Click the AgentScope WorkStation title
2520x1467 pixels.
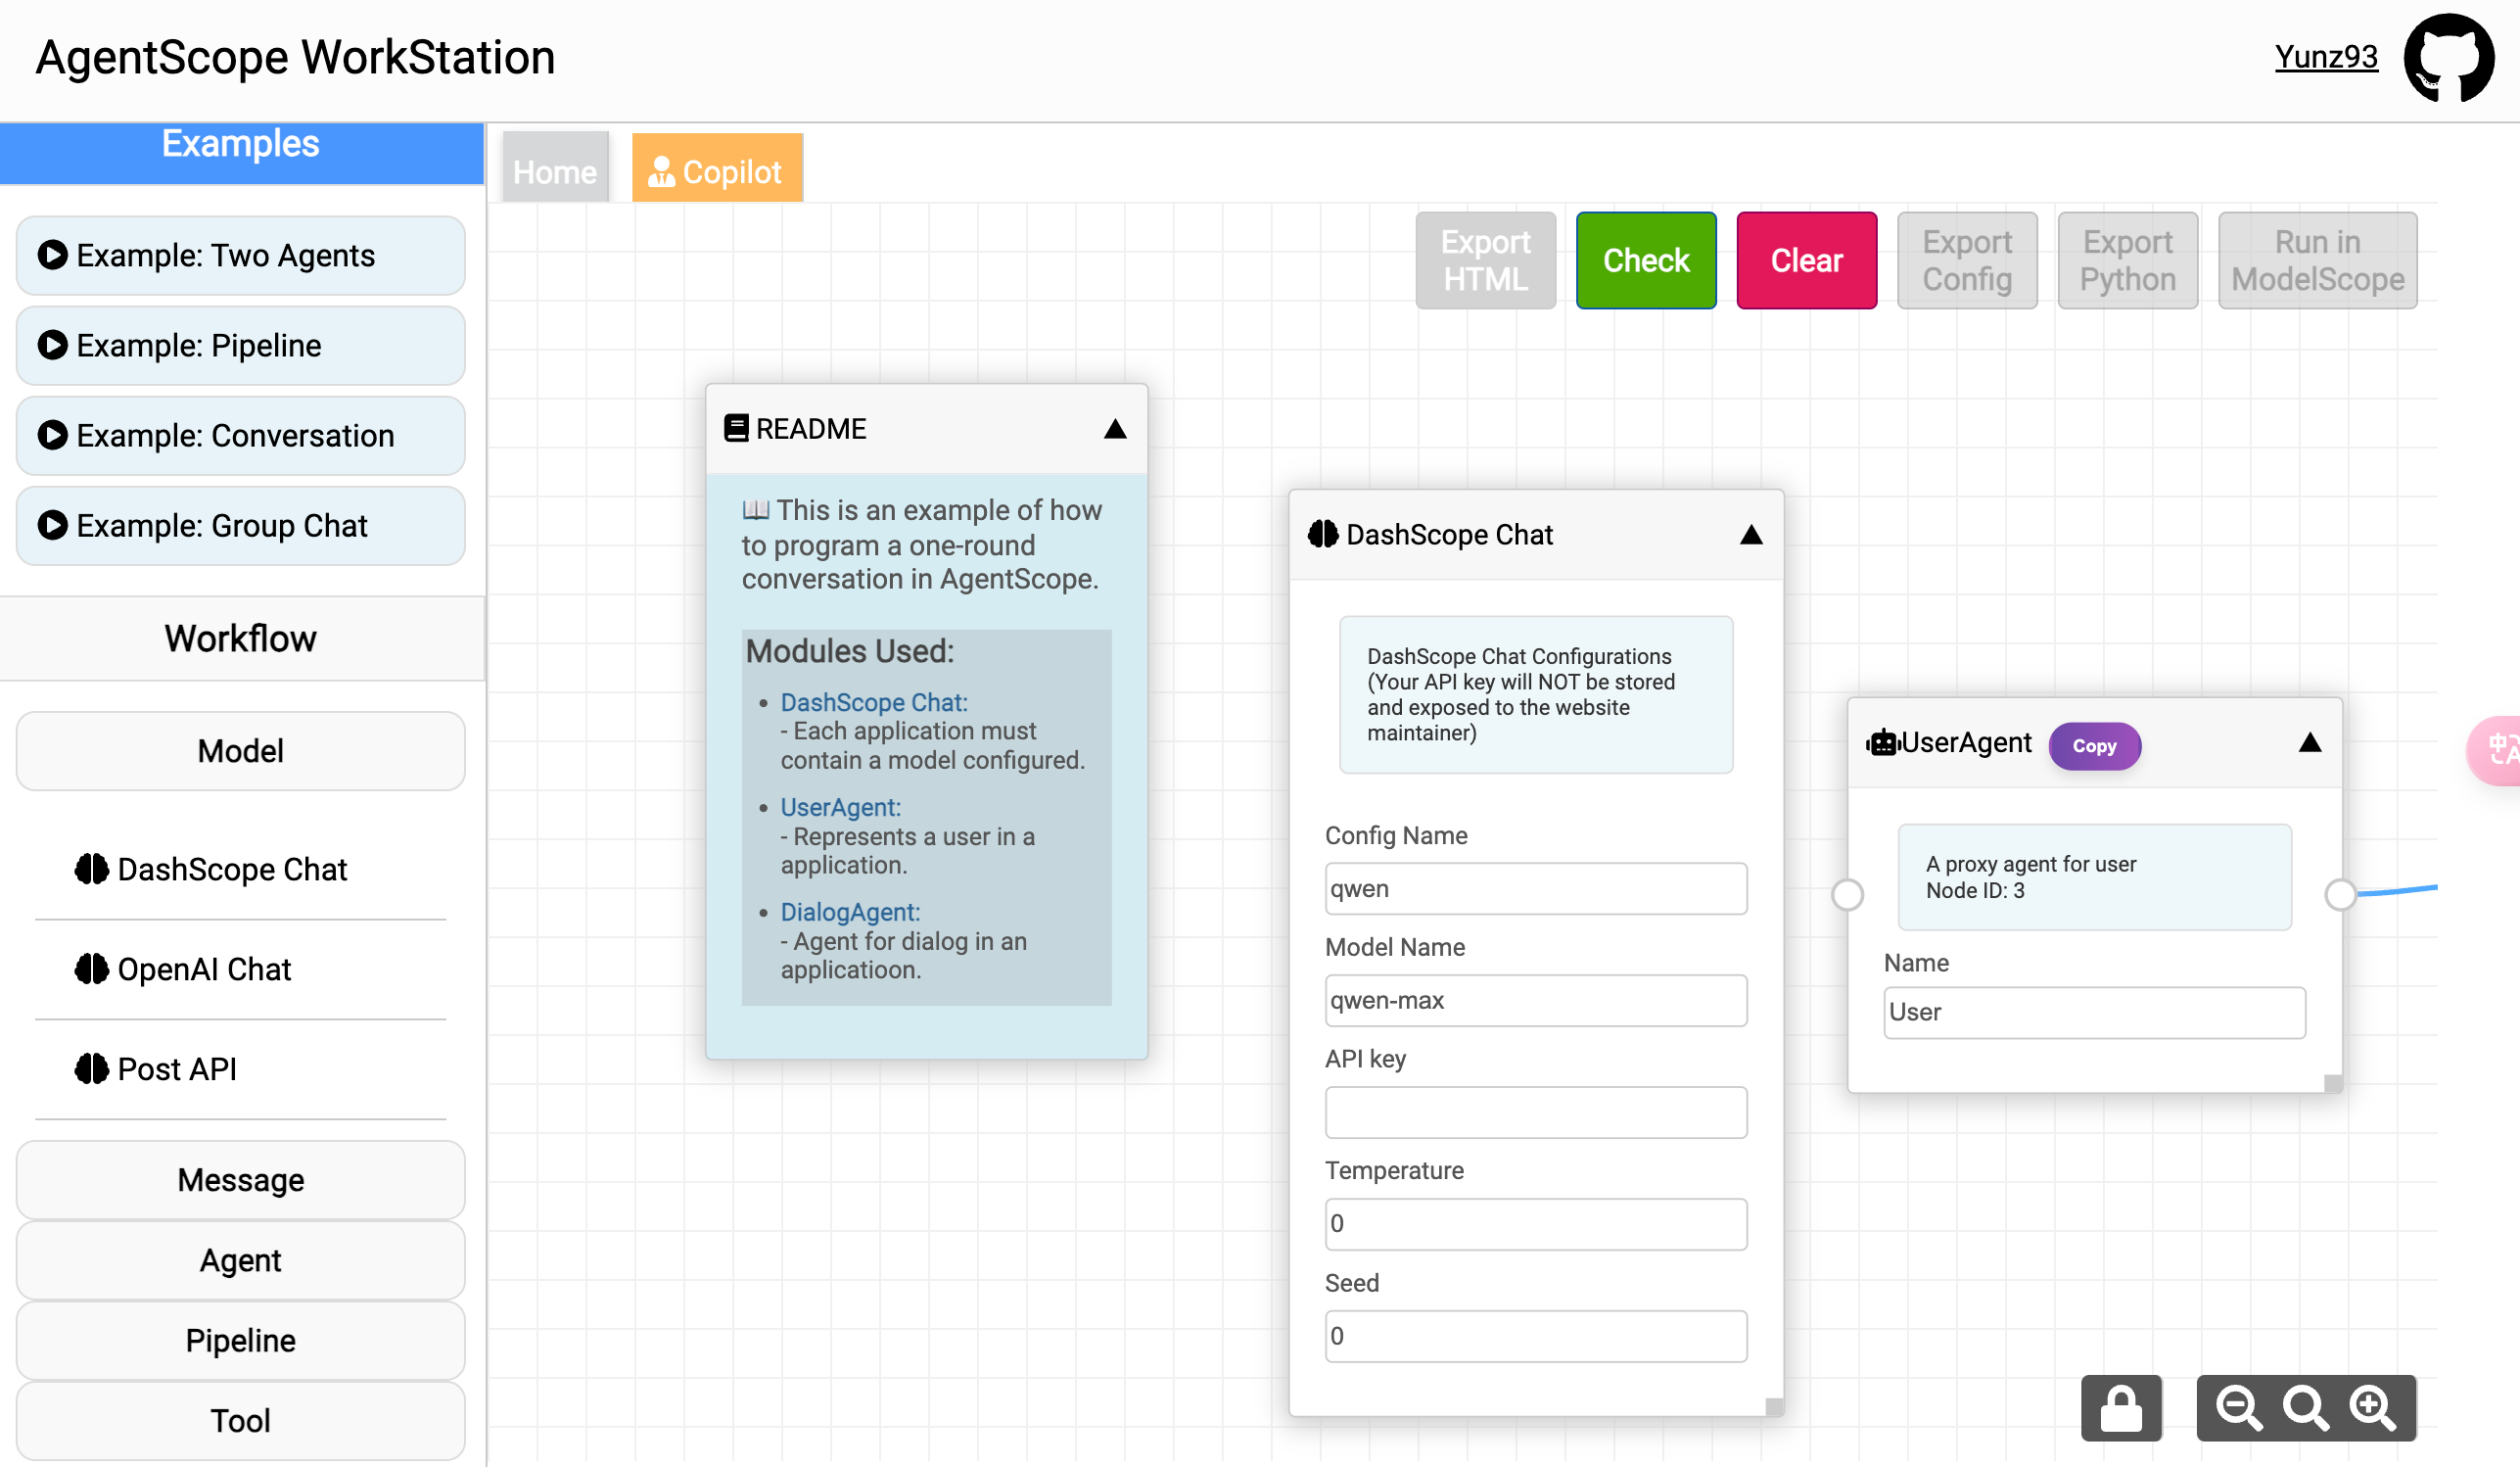296,57
